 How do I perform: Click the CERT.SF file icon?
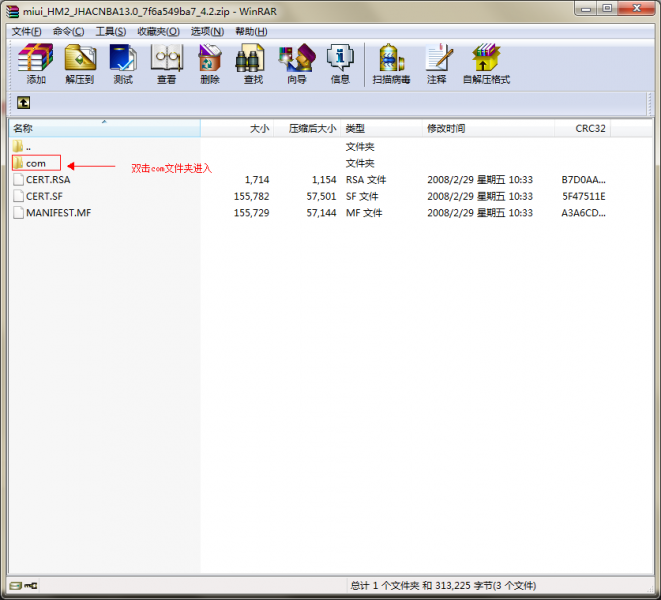coord(18,196)
